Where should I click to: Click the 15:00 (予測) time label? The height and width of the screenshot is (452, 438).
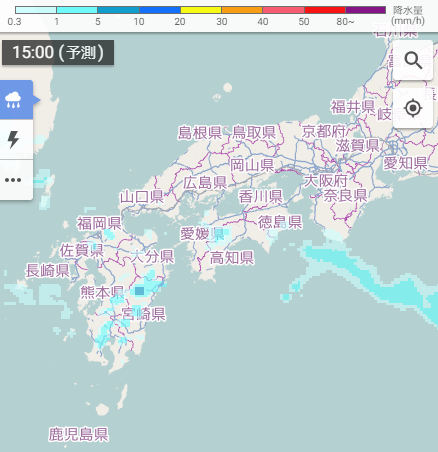coord(58,53)
